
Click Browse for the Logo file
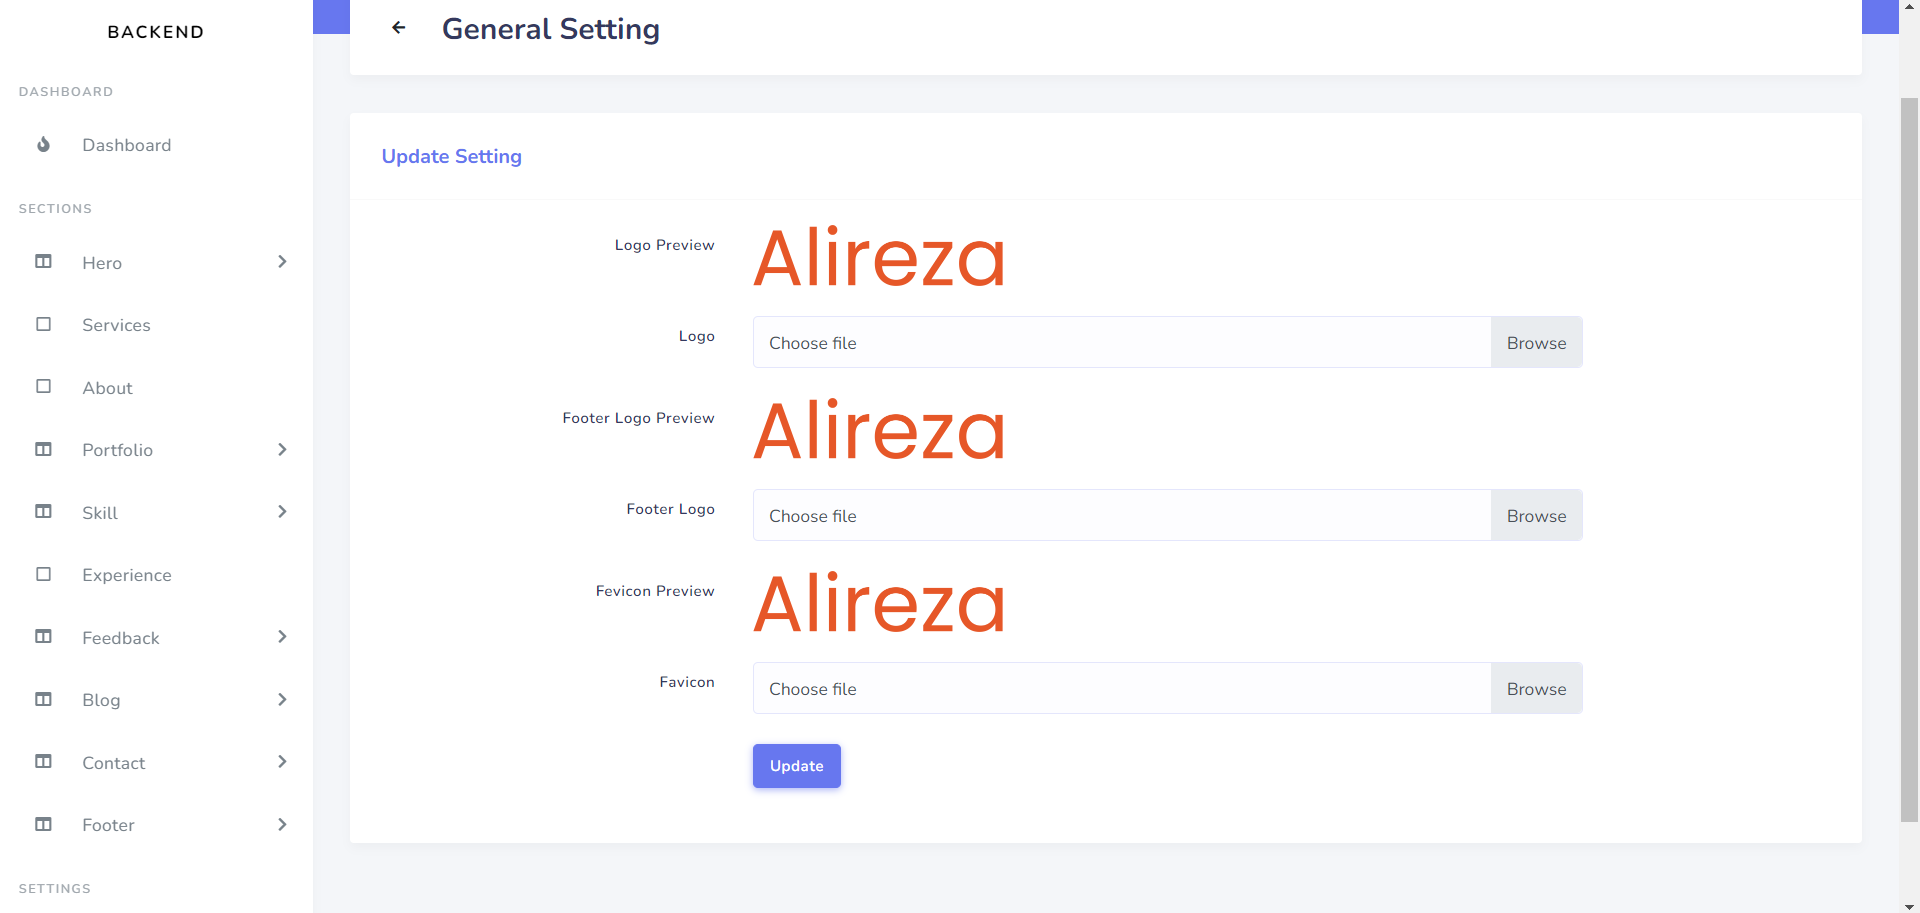pos(1536,343)
